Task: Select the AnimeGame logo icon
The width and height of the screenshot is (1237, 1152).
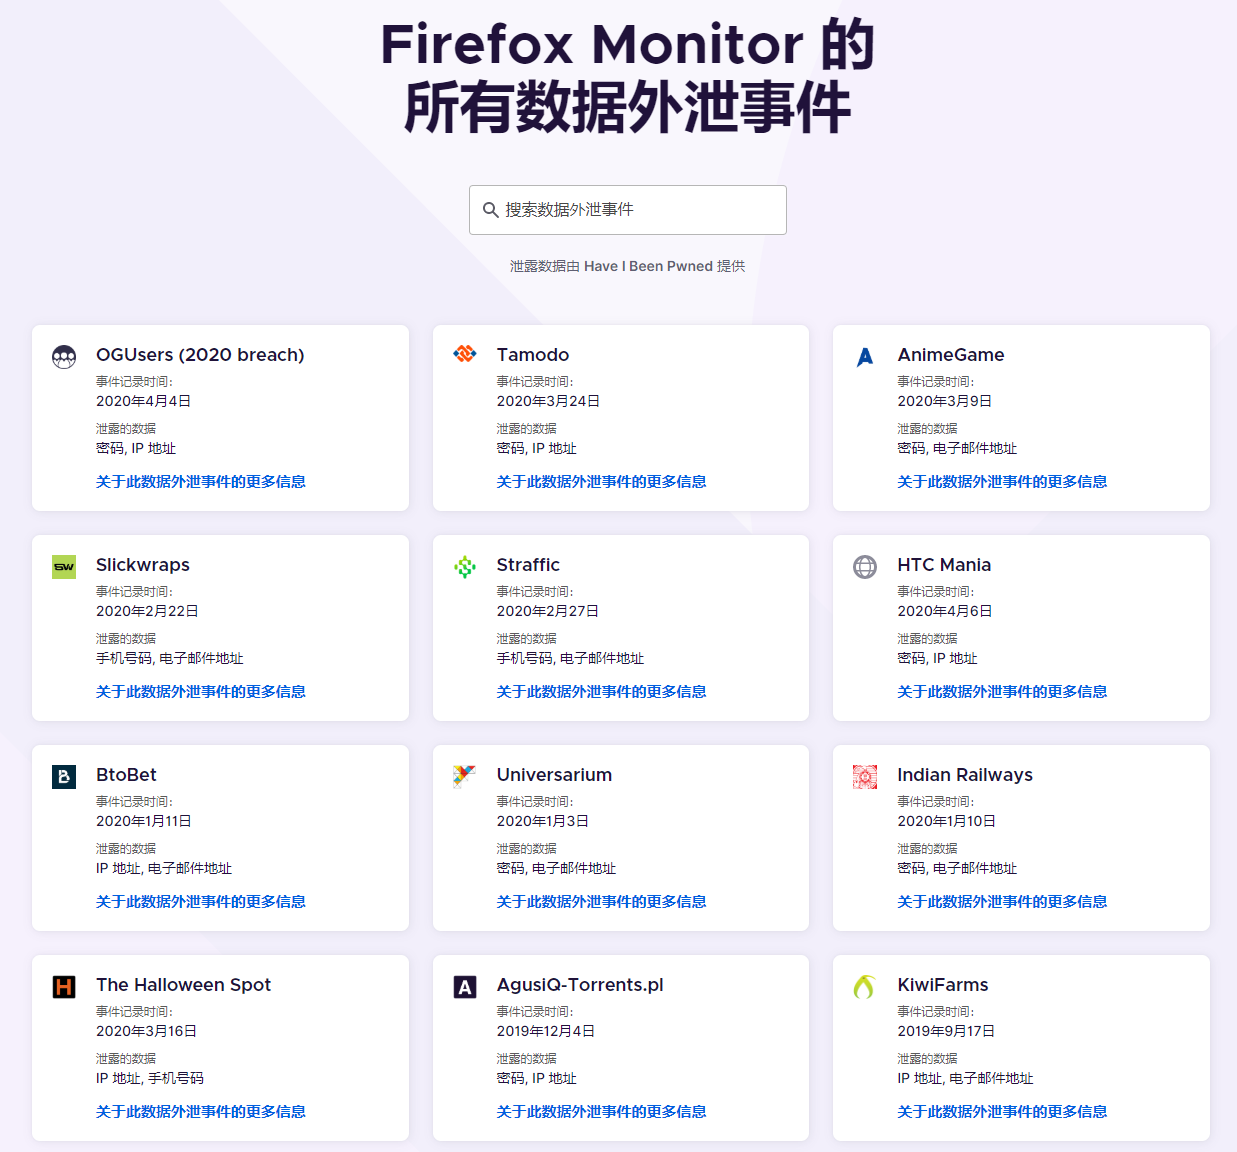Action: pyautogui.click(x=864, y=356)
